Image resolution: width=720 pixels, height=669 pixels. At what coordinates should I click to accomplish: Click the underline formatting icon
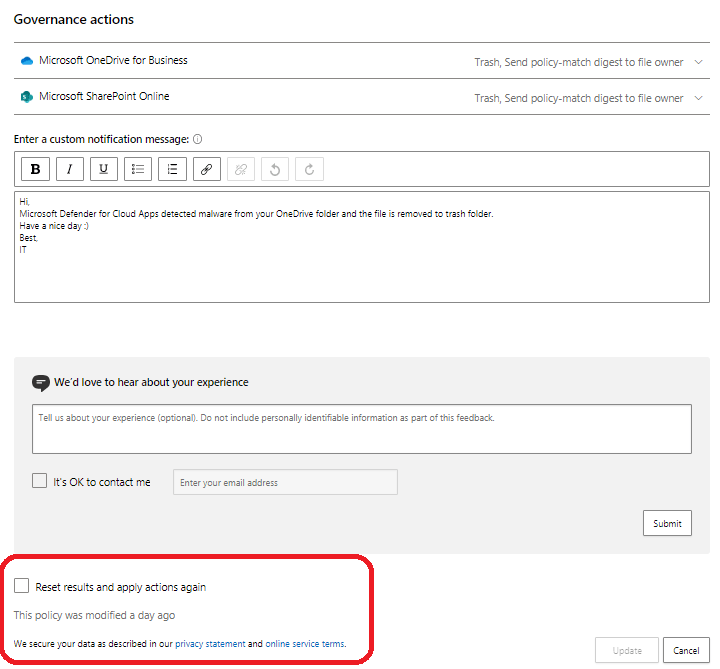tap(104, 169)
